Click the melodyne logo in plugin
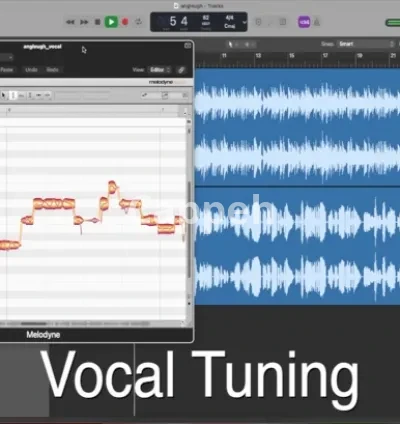400x424 pixels. (161, 82)
